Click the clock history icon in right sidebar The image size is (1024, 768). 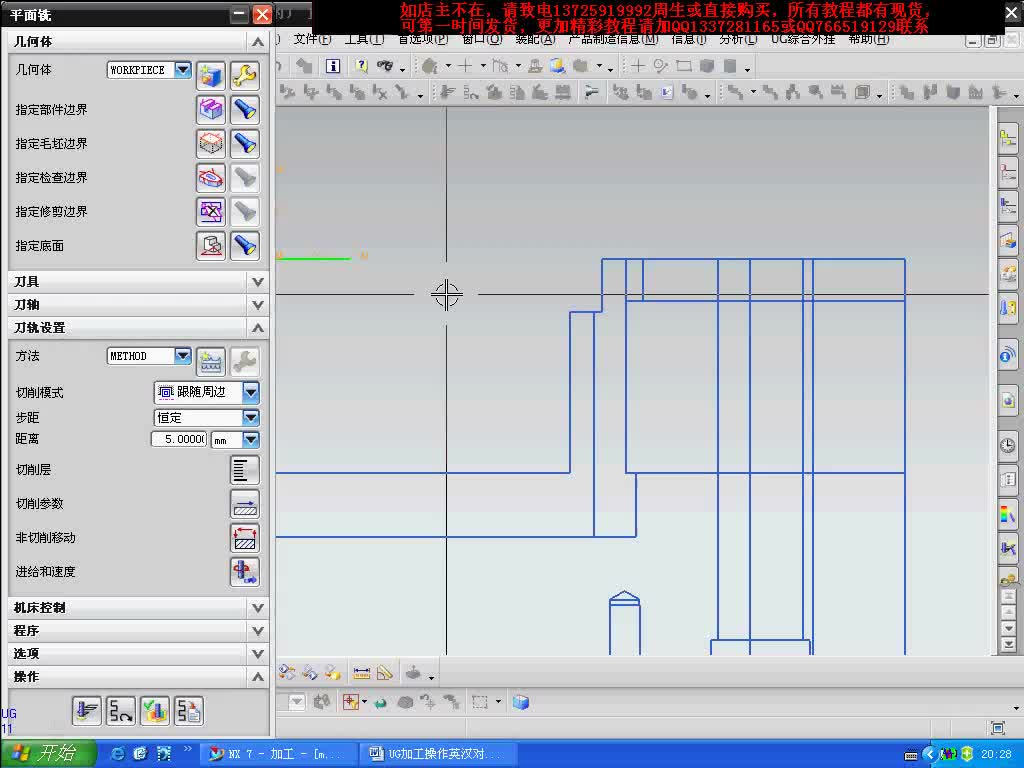[1008, 446]
